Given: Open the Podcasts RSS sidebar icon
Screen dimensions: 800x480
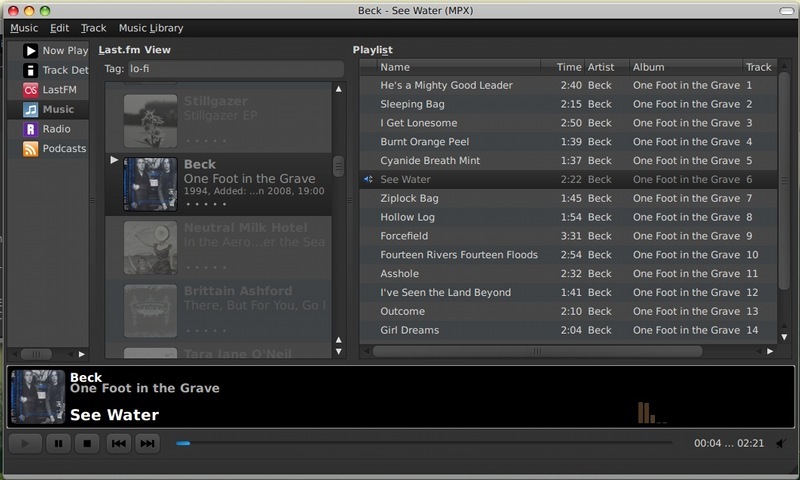Looking at the screenshot, I should pos(31,148).
